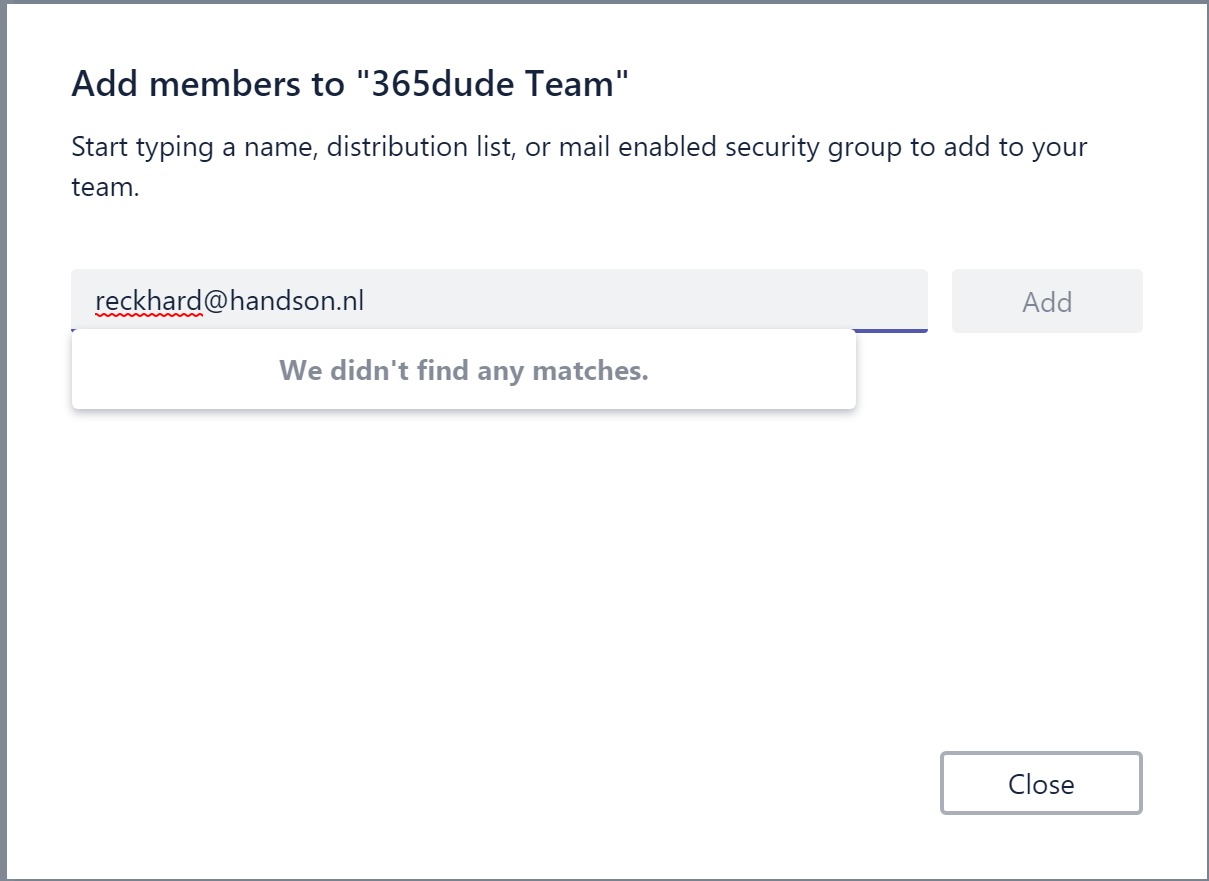Focus the member email input field
Viewport: 1209px width, 881px height.
(499, 300)
